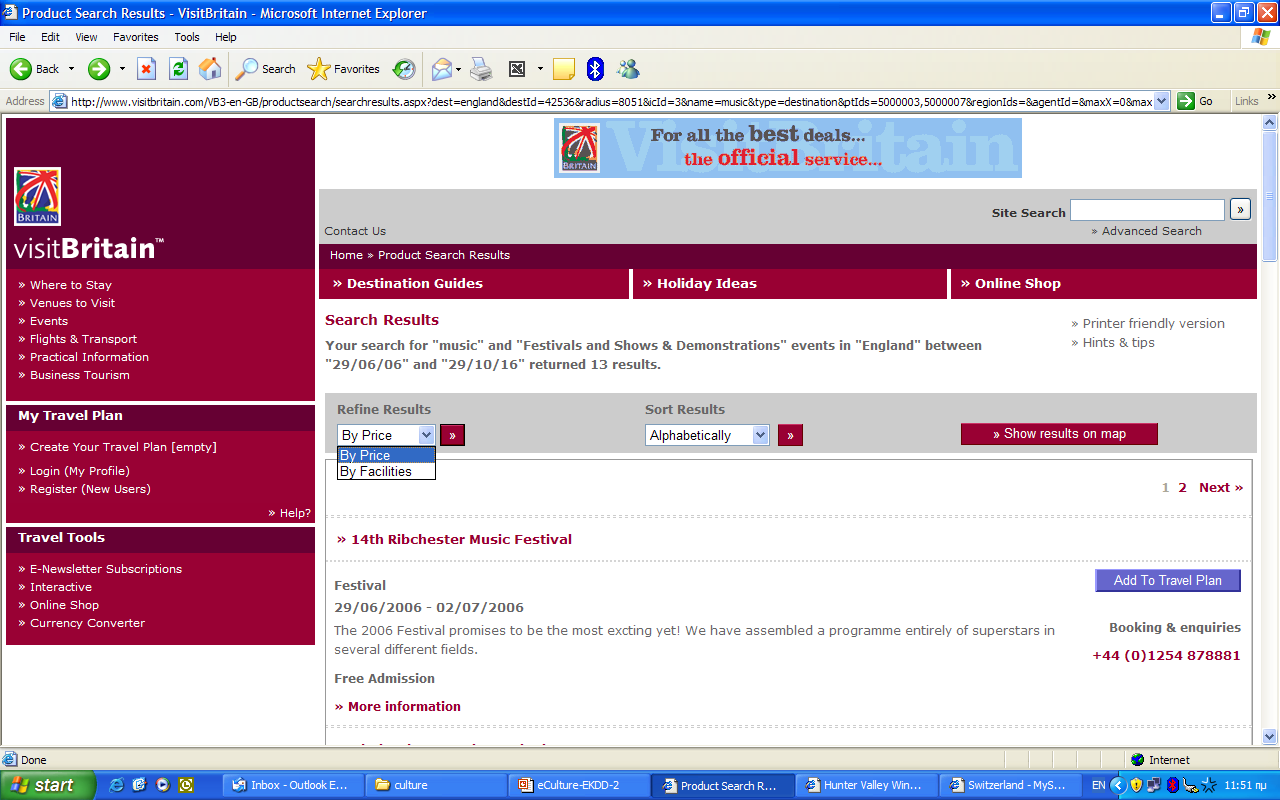Viewport: 1280px width, 800px height.
Task: Click the Internet Explorer quick launch icon
Action: click(116, 785)
